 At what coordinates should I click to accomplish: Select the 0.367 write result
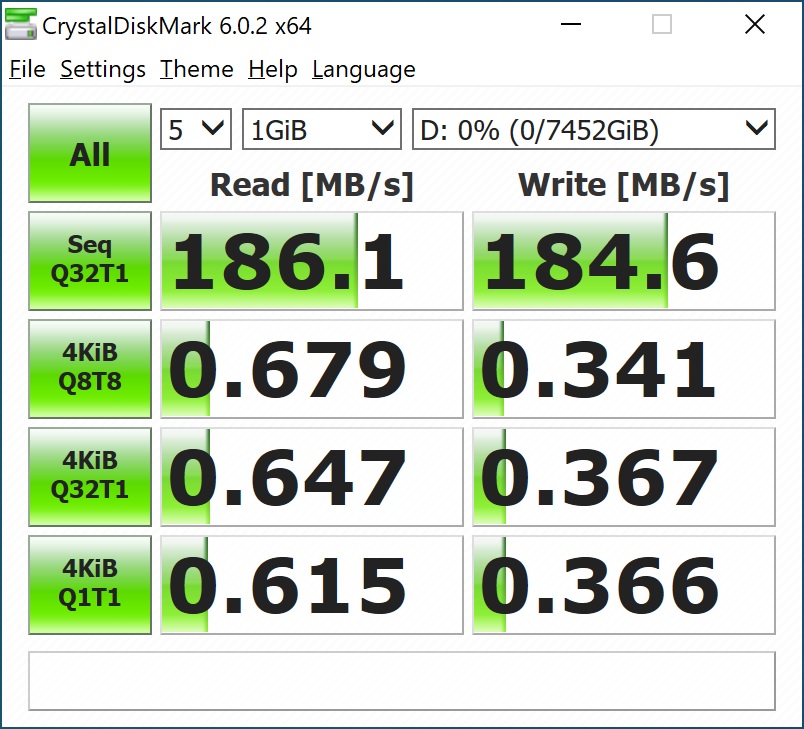click(624, 477)
